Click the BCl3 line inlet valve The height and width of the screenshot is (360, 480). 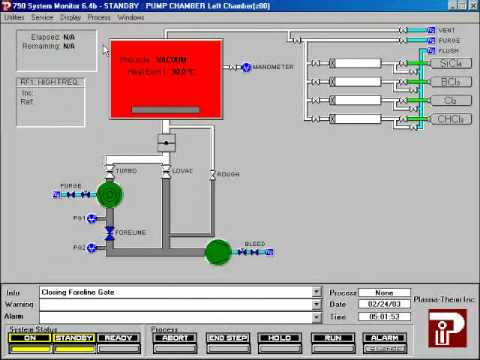pos(315,82)
